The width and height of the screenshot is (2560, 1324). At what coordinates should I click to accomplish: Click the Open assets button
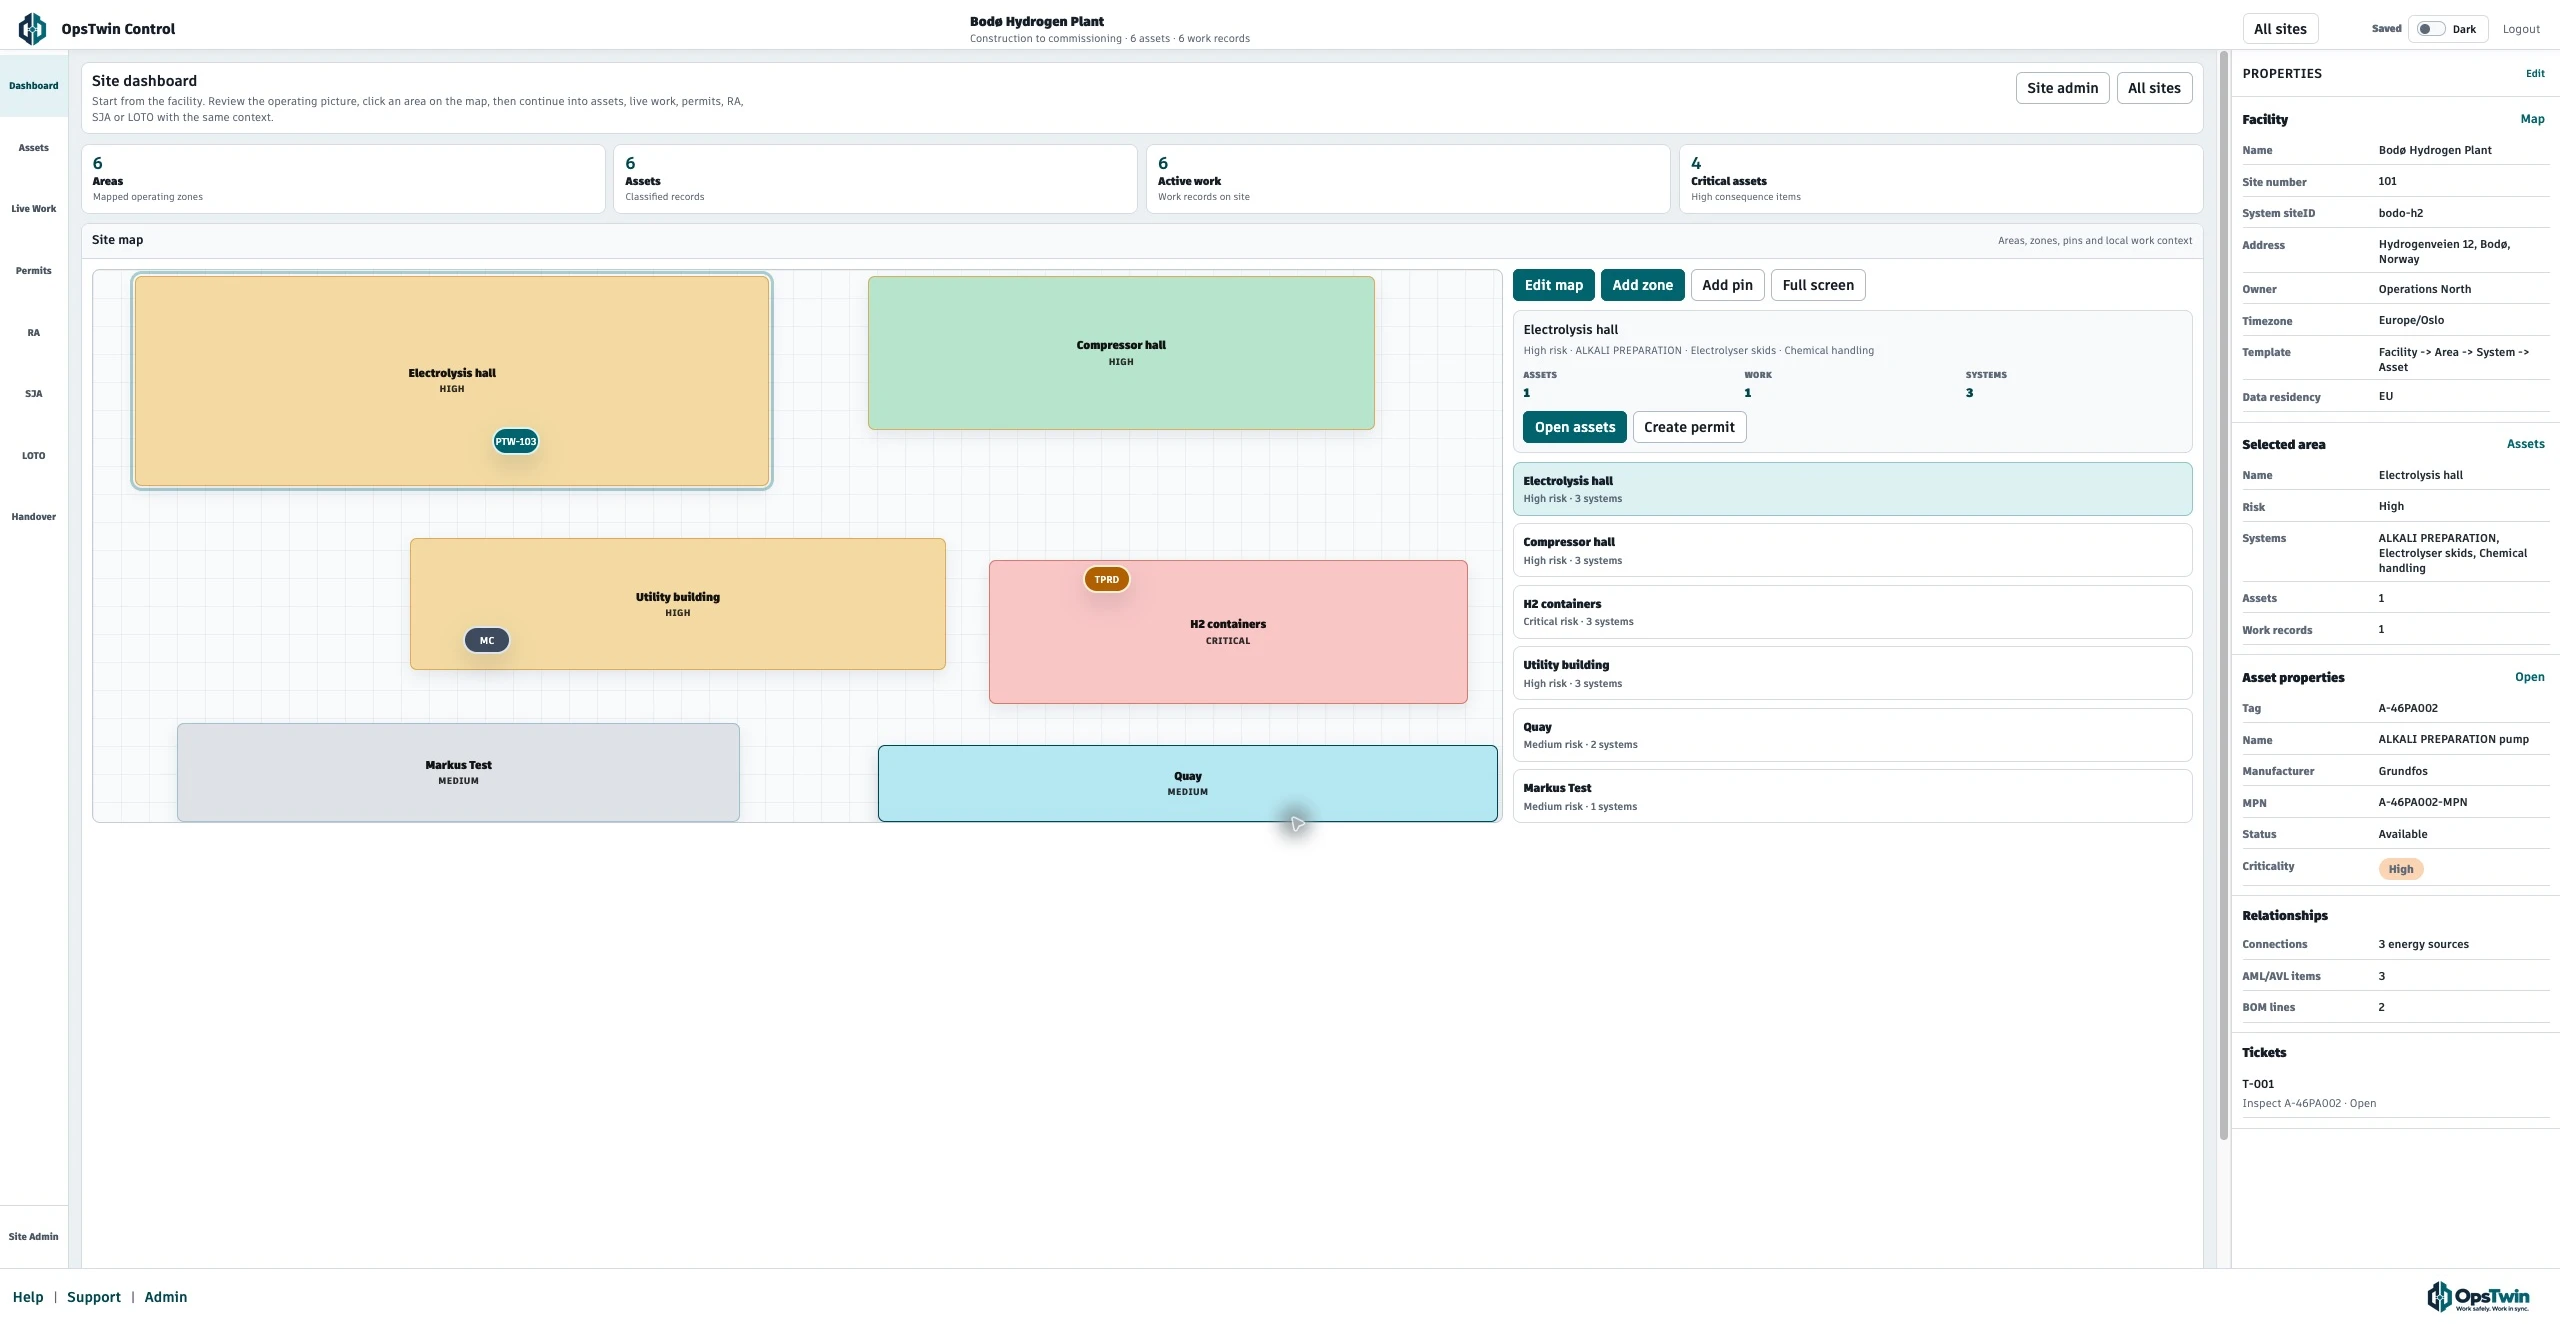coord(1575,427)
